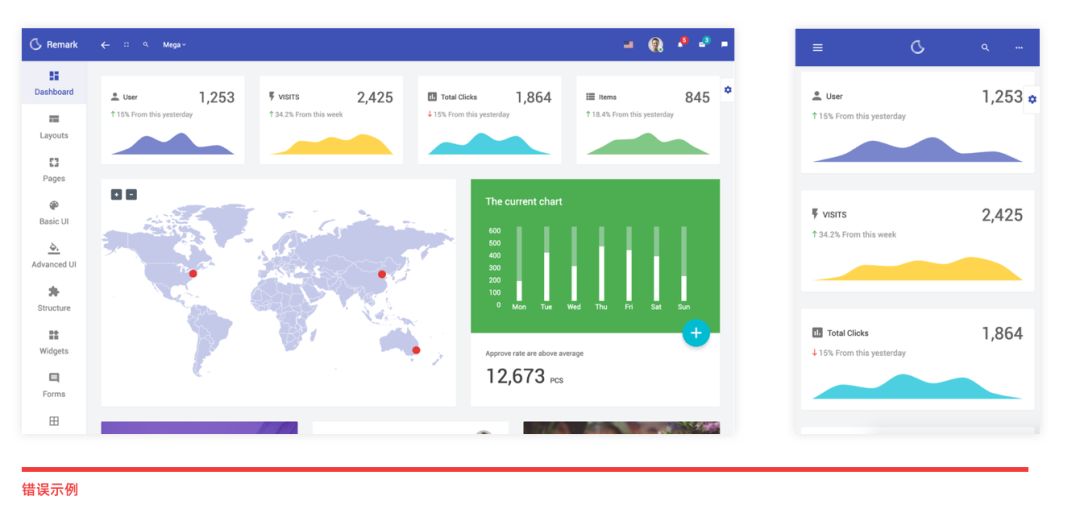Click the red marker on Australia

coord(416,350)
